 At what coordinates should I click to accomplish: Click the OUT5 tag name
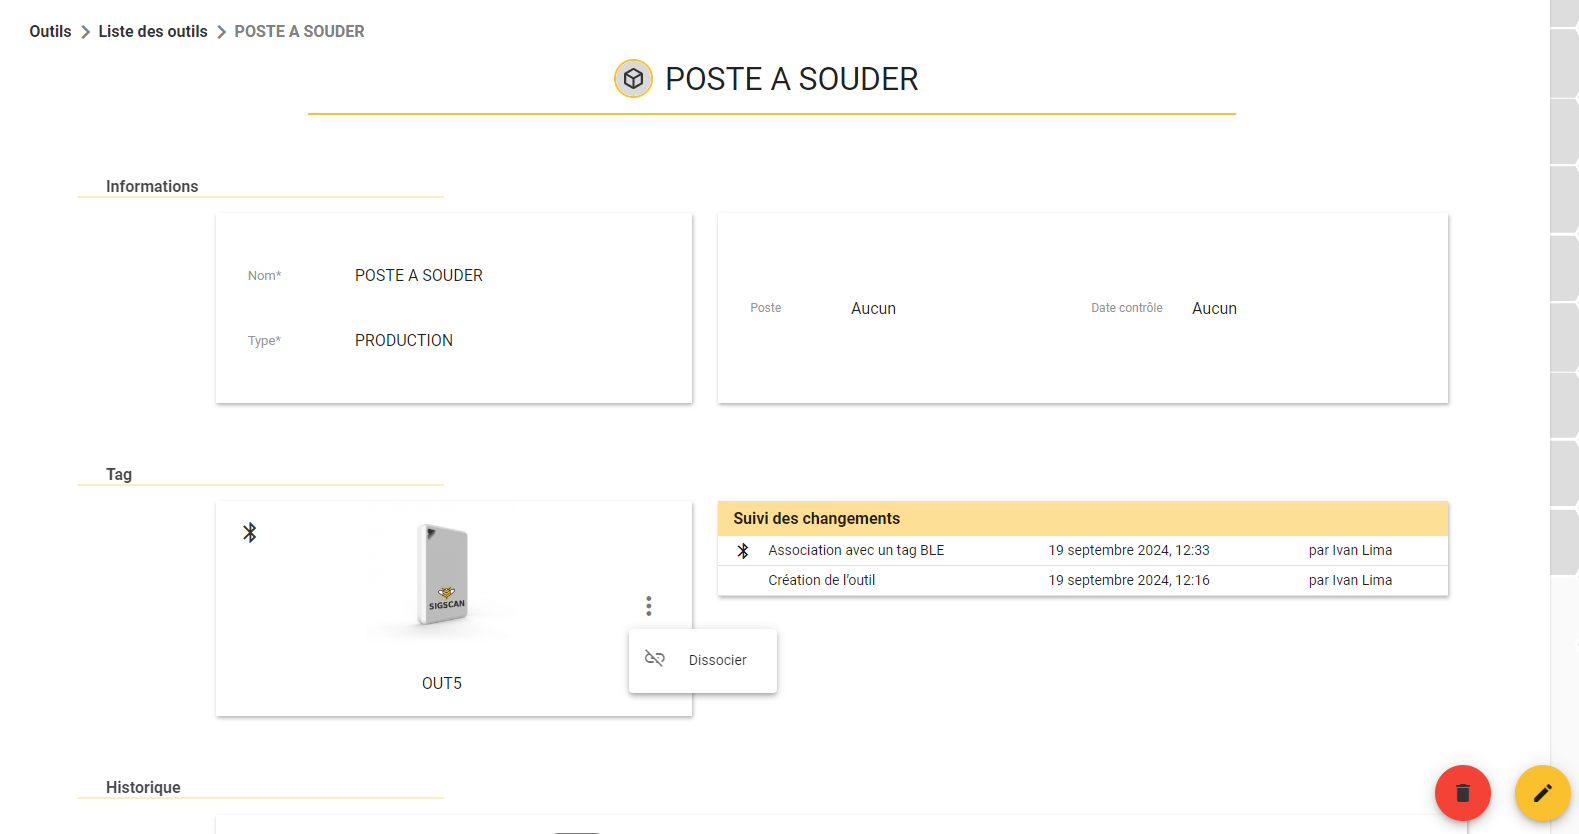tap(442, 683)
